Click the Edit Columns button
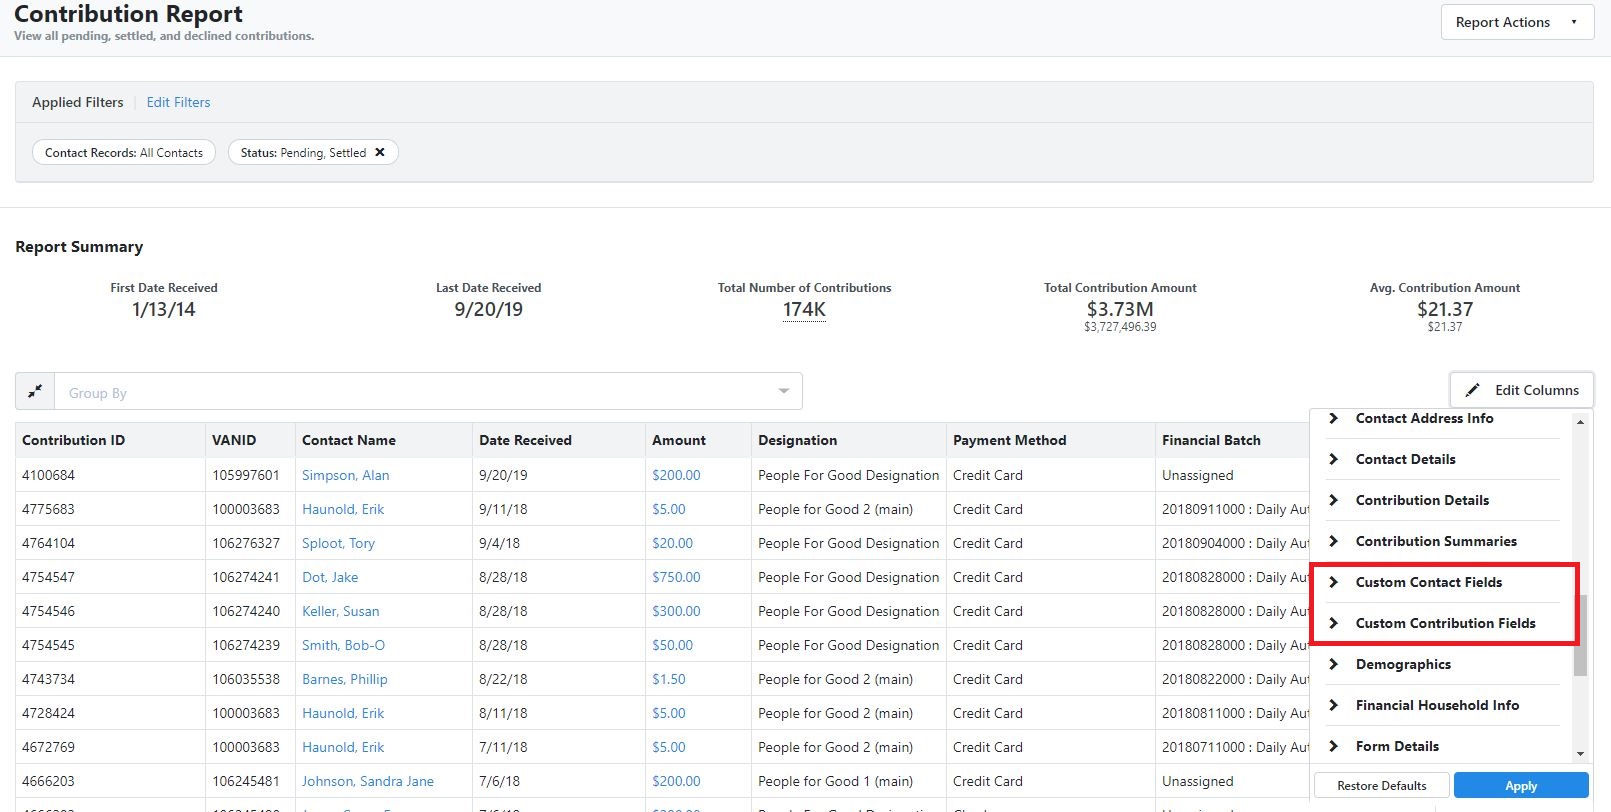This screenshot has width=1611, height=812. [x=1522, y=390]
